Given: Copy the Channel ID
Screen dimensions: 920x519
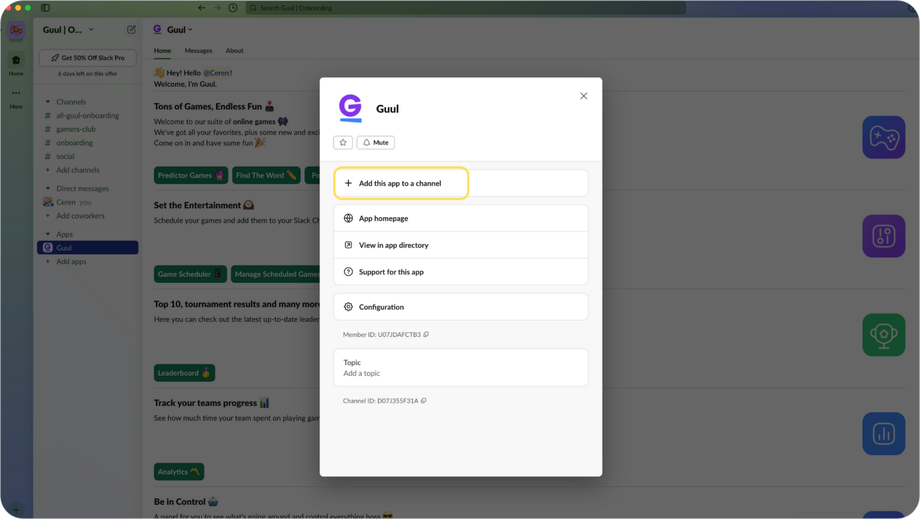Looking at the screenshot, I should point(424,401).
